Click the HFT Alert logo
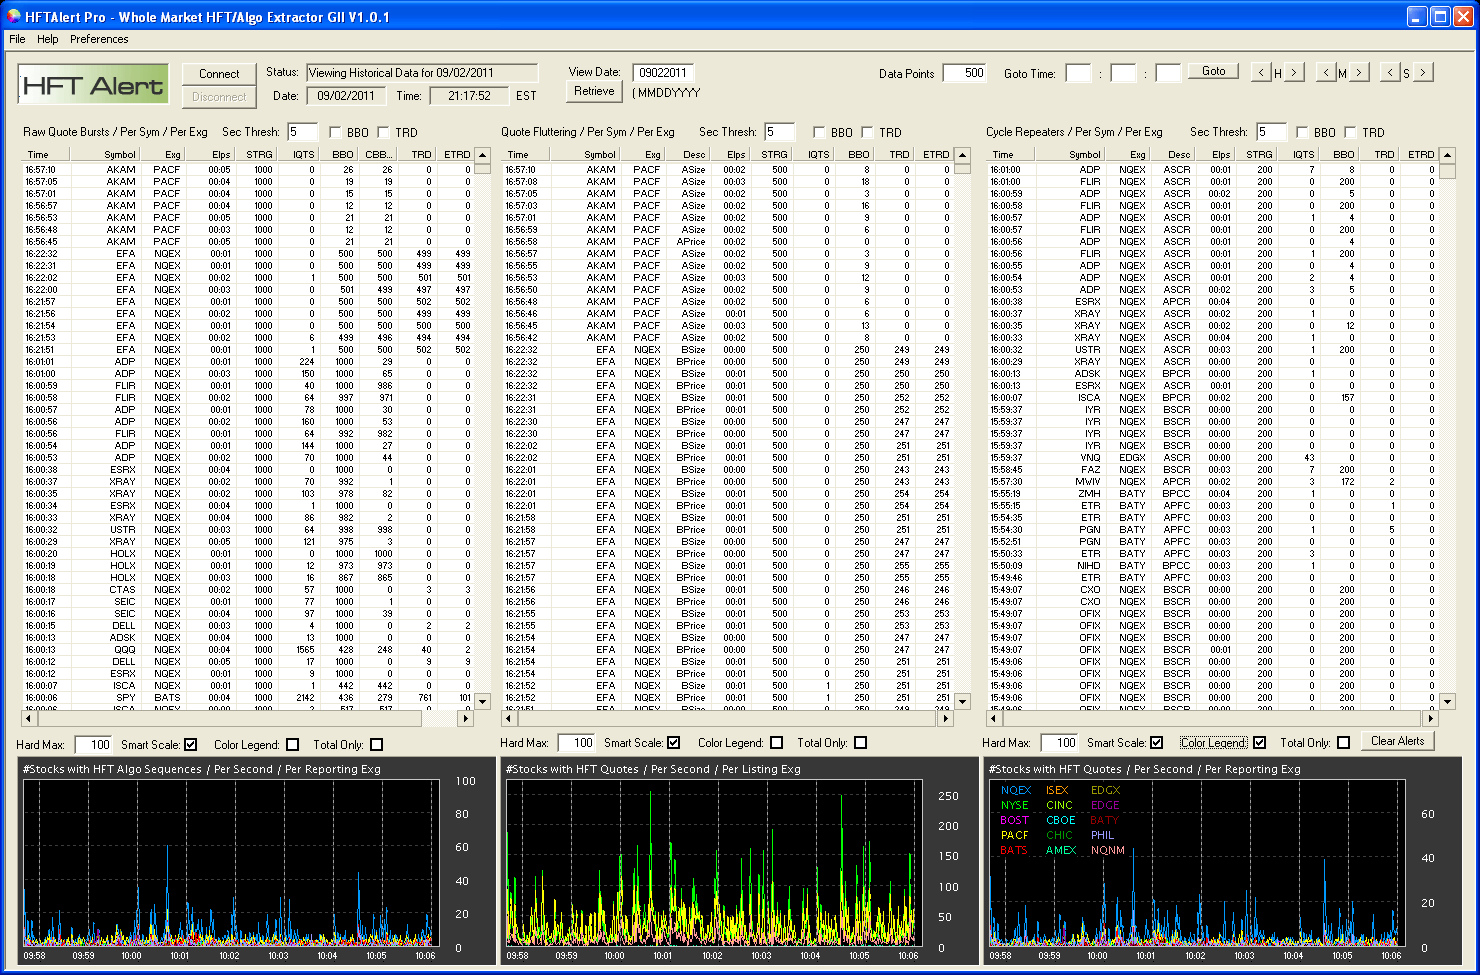 [92, 85]
